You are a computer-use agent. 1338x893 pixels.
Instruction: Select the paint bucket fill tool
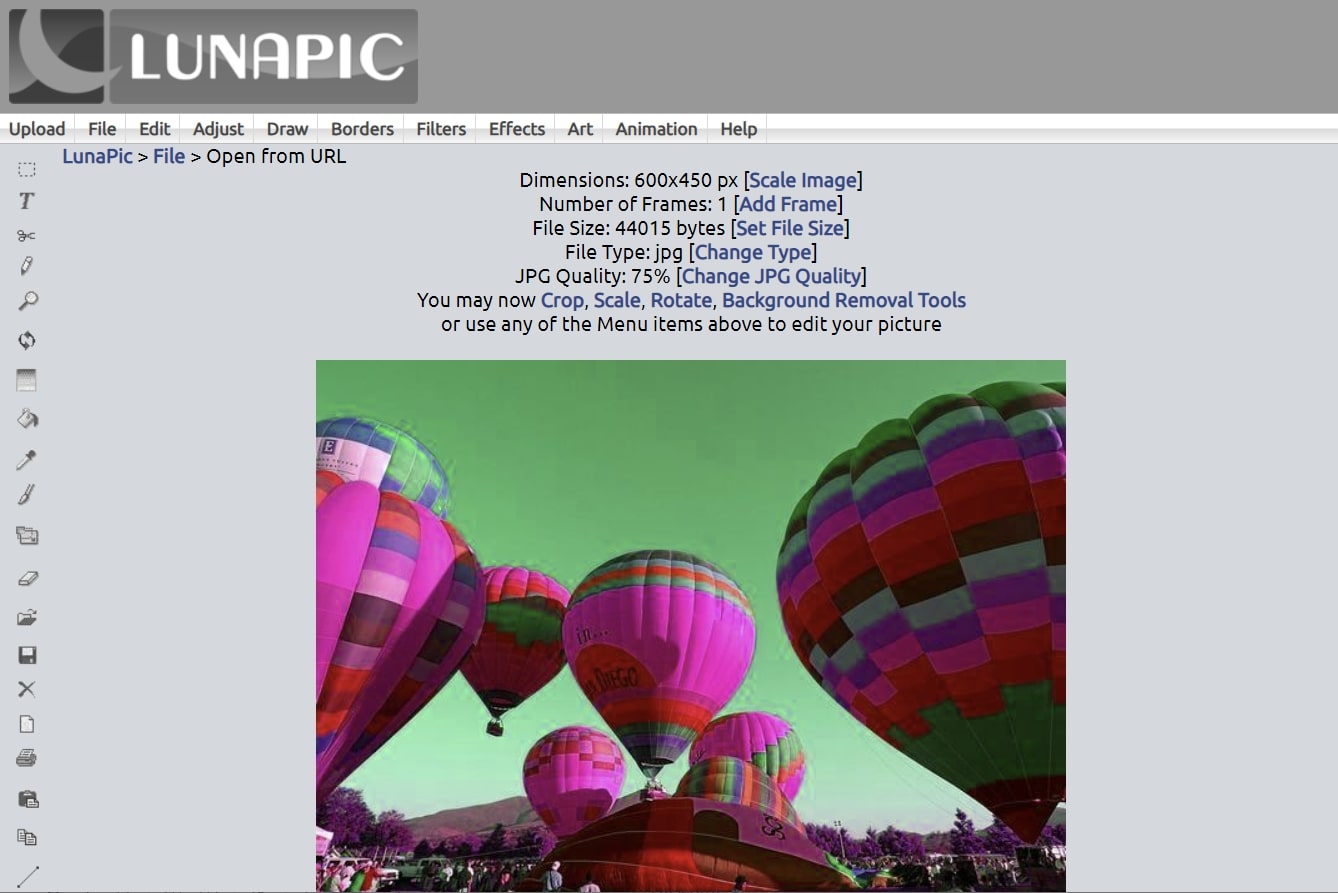27,418
